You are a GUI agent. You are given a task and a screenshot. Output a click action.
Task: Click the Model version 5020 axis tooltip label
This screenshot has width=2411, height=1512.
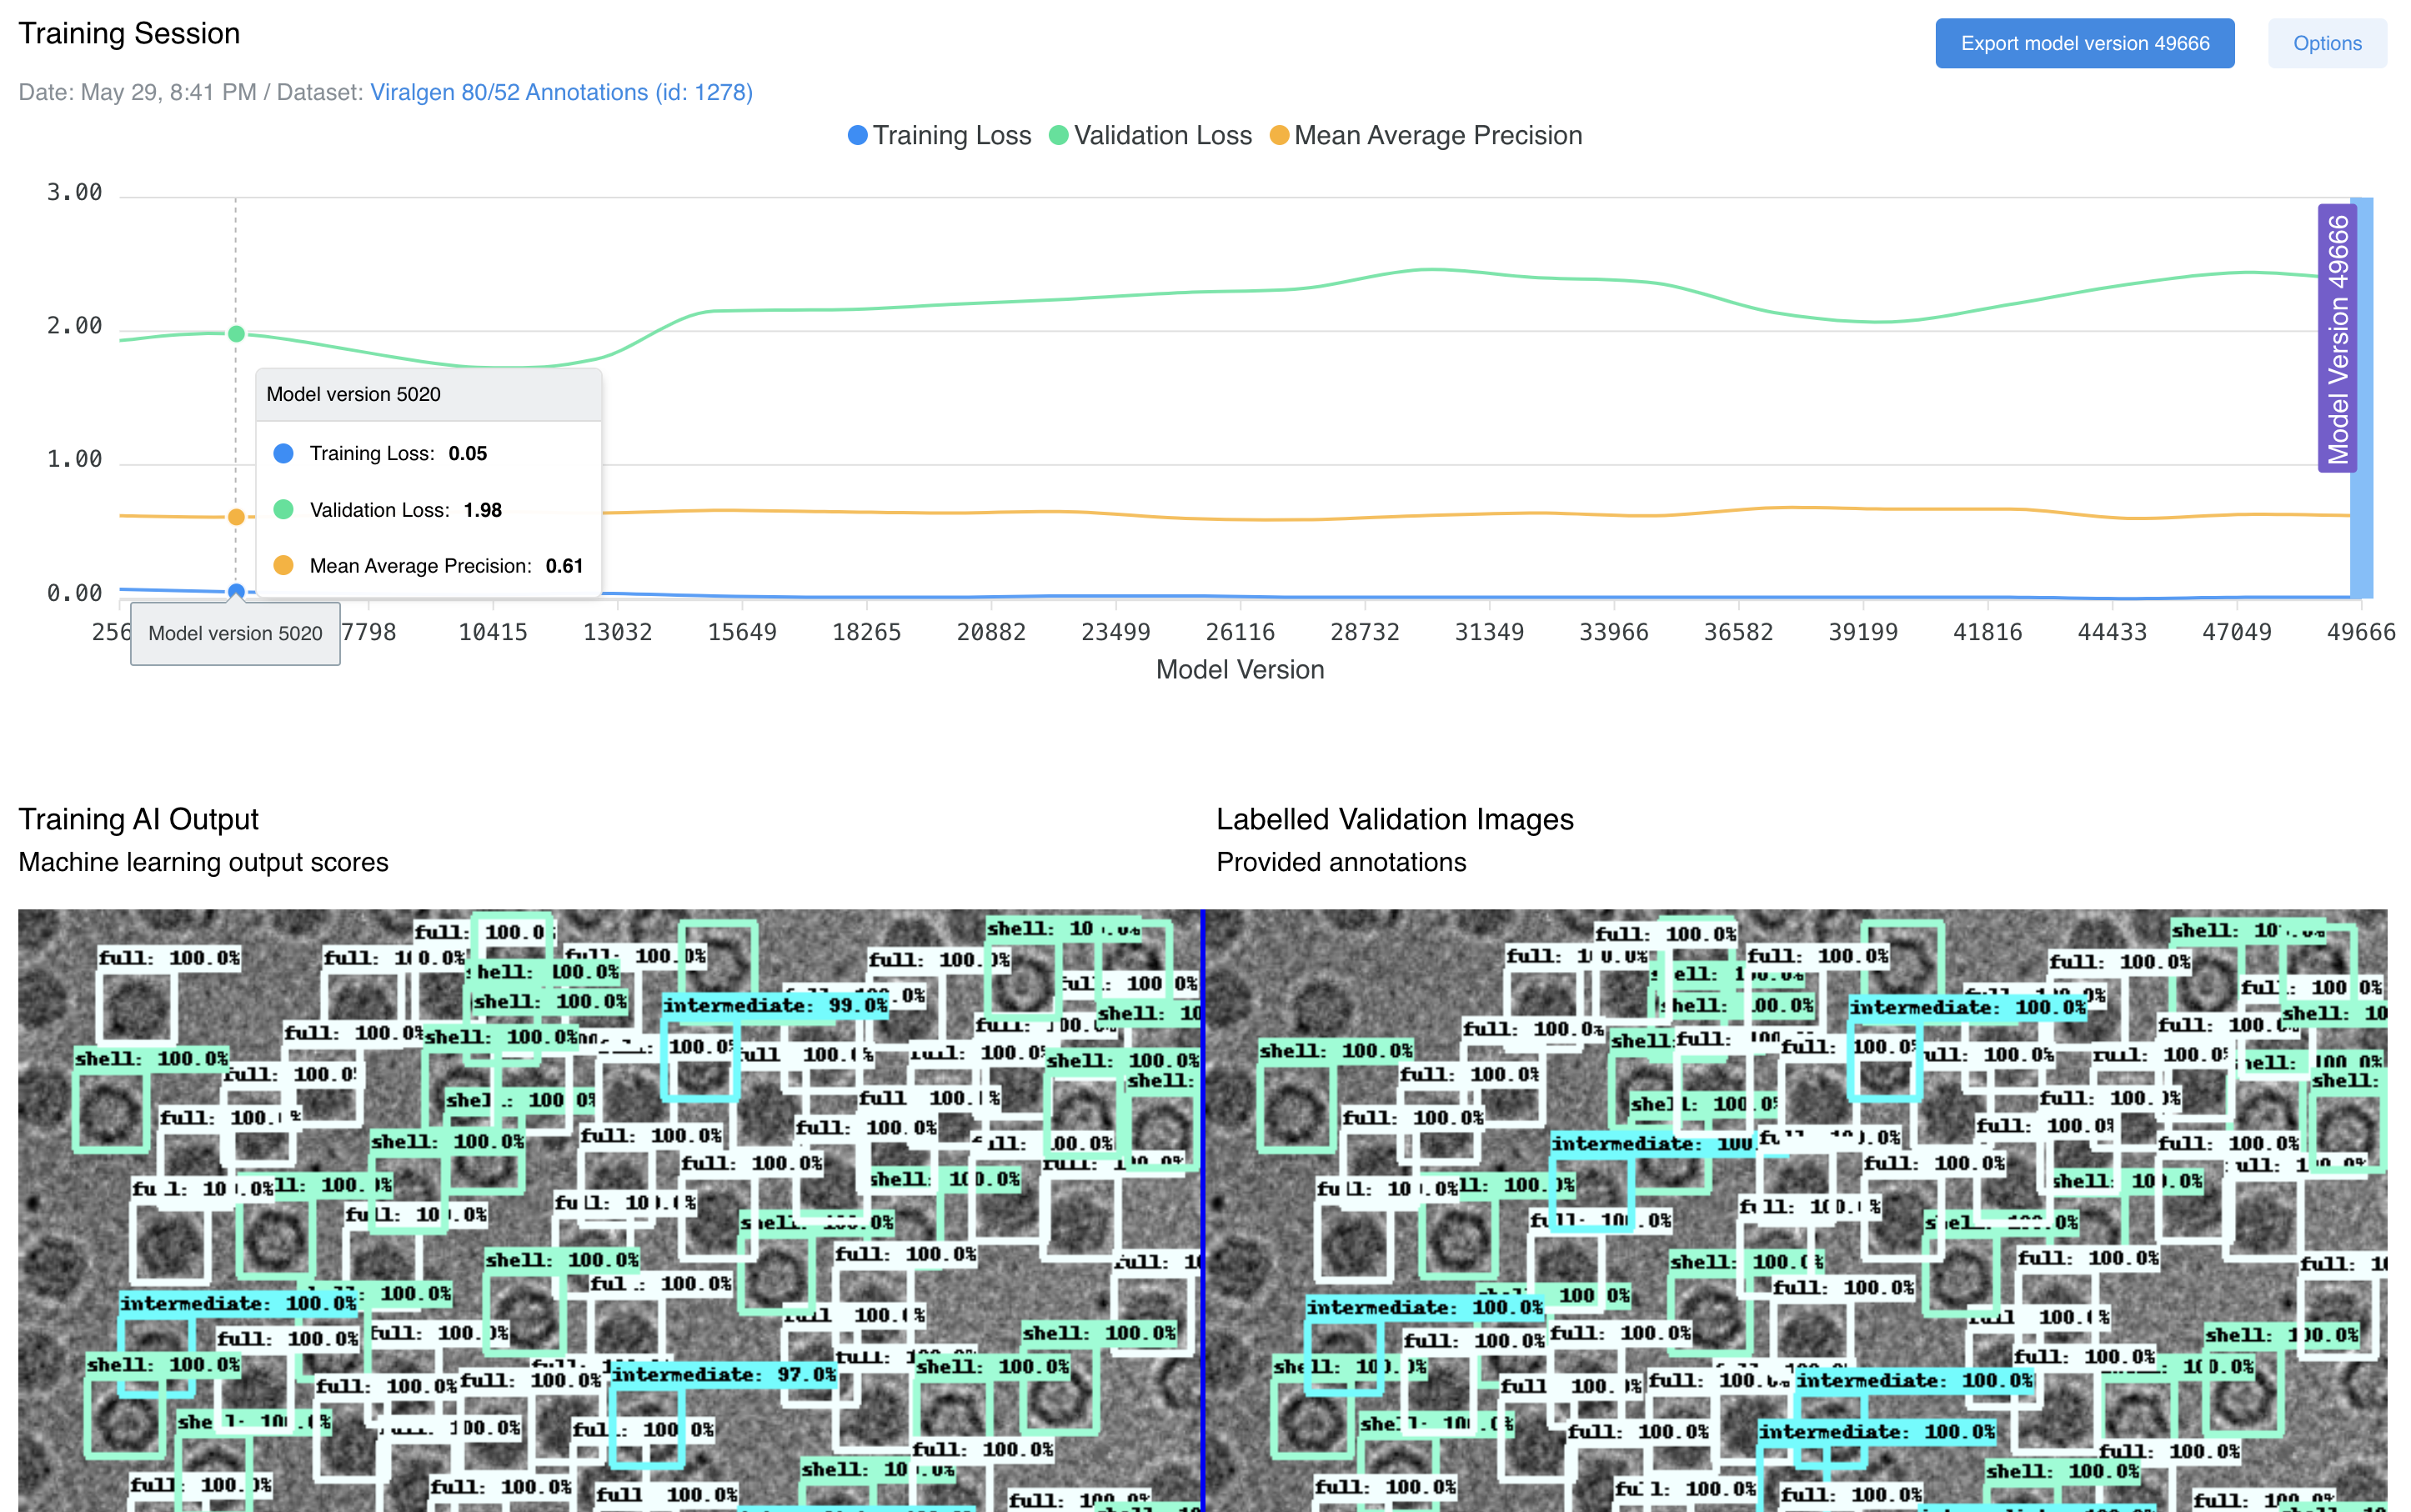click(235, 633)
